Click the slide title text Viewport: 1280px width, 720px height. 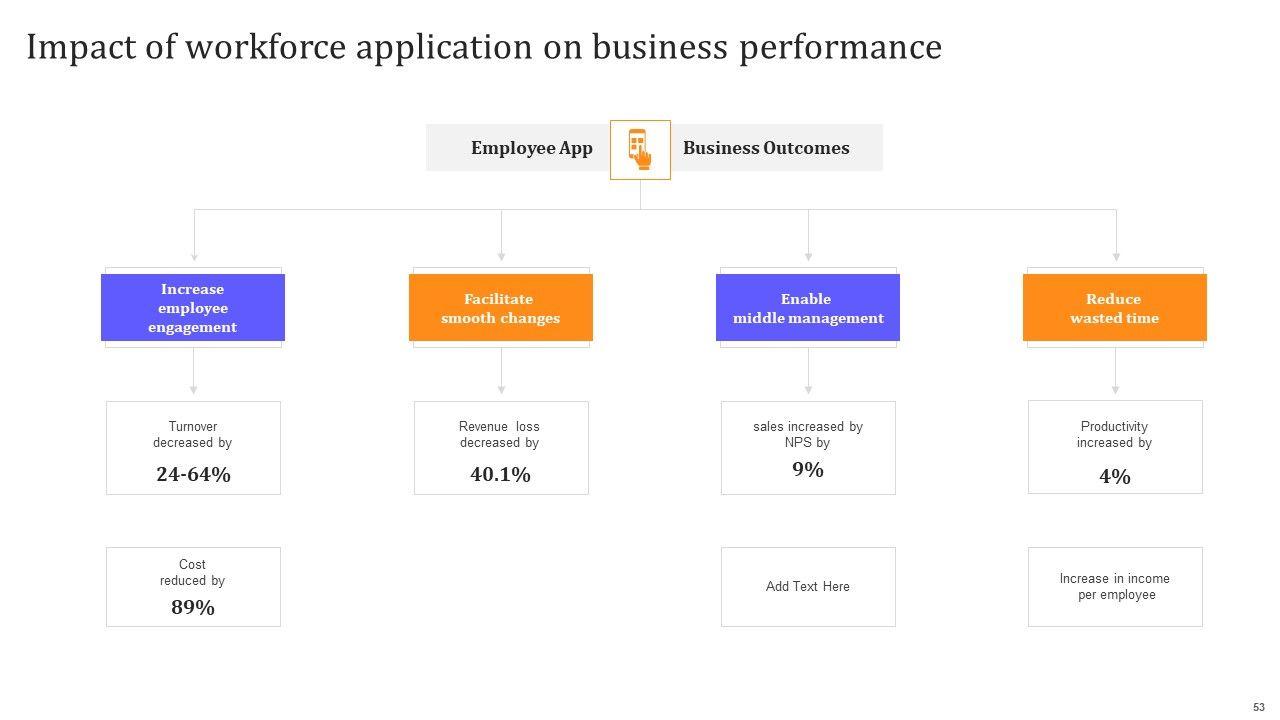pyautogui.click(x=484, y=47)
